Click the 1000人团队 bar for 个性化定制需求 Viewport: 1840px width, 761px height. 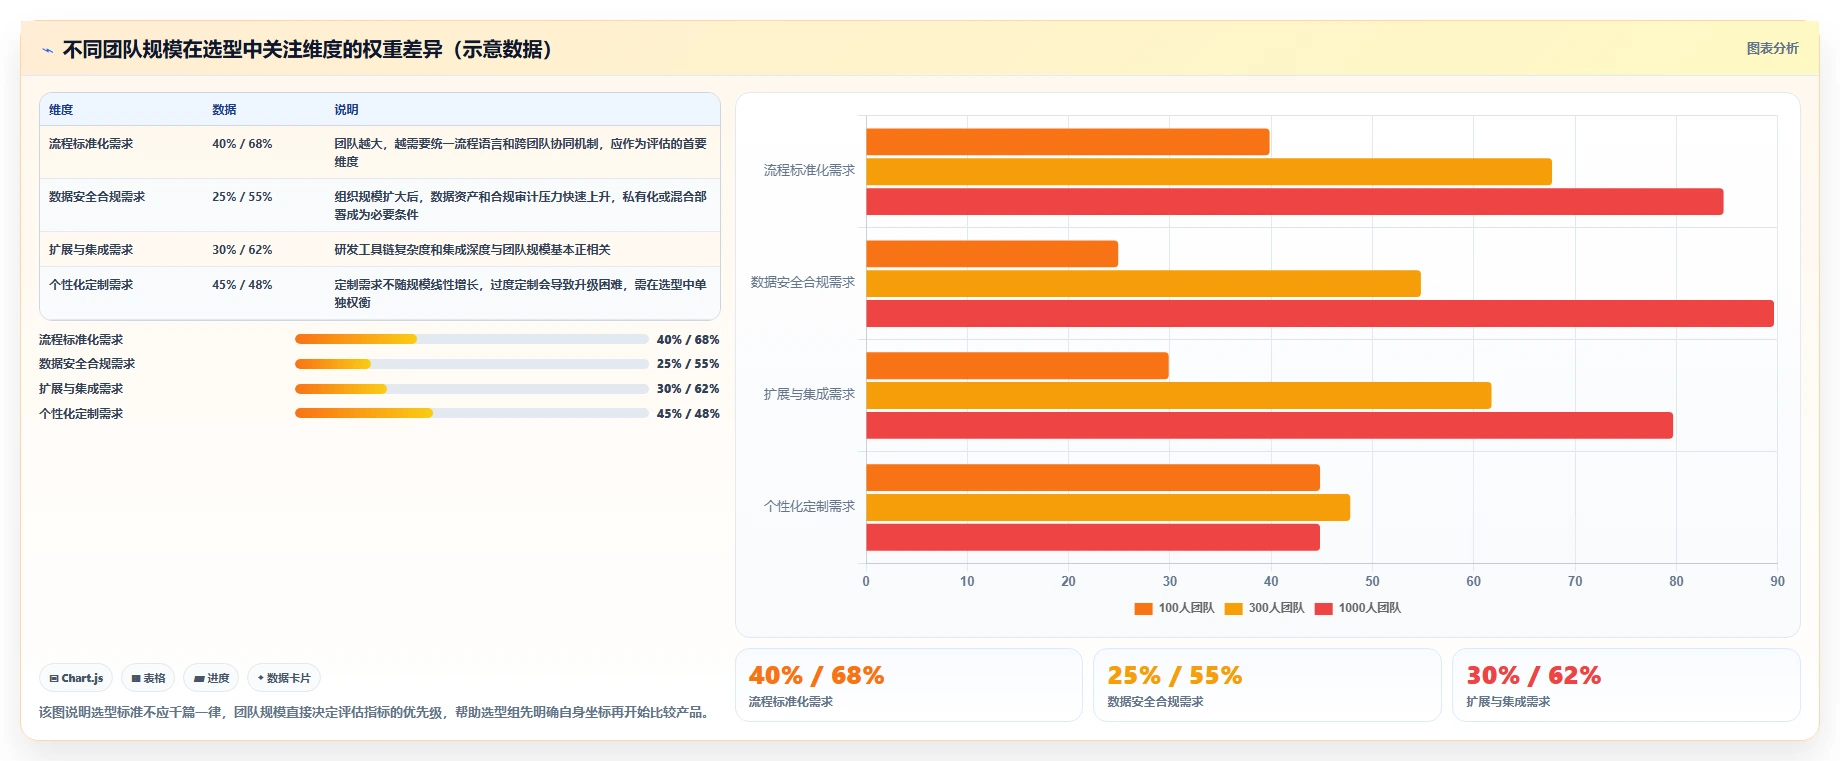(1093, 538)
